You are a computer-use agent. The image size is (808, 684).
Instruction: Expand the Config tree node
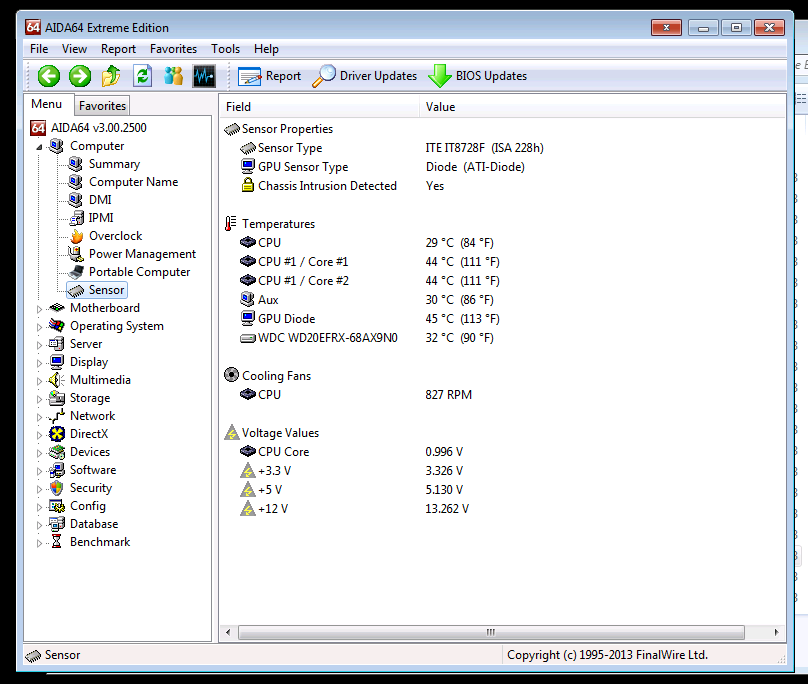[x=40, y=507]
